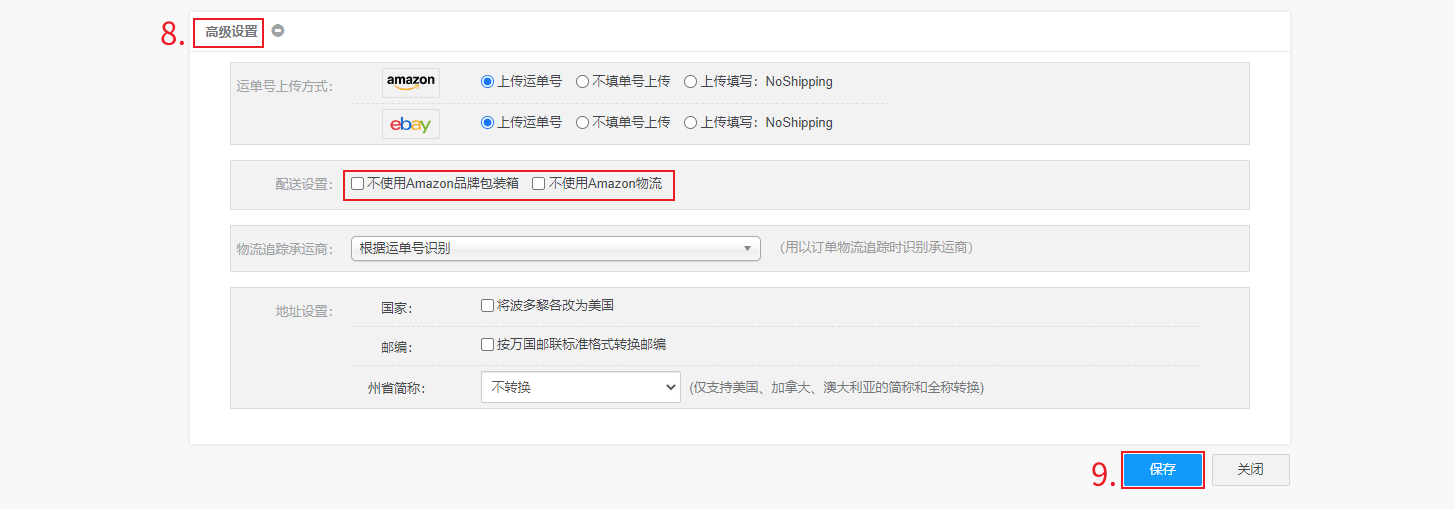1455x509 pixels.
Task: Click the eBay logo icon
Action: (x=410, y=124)
